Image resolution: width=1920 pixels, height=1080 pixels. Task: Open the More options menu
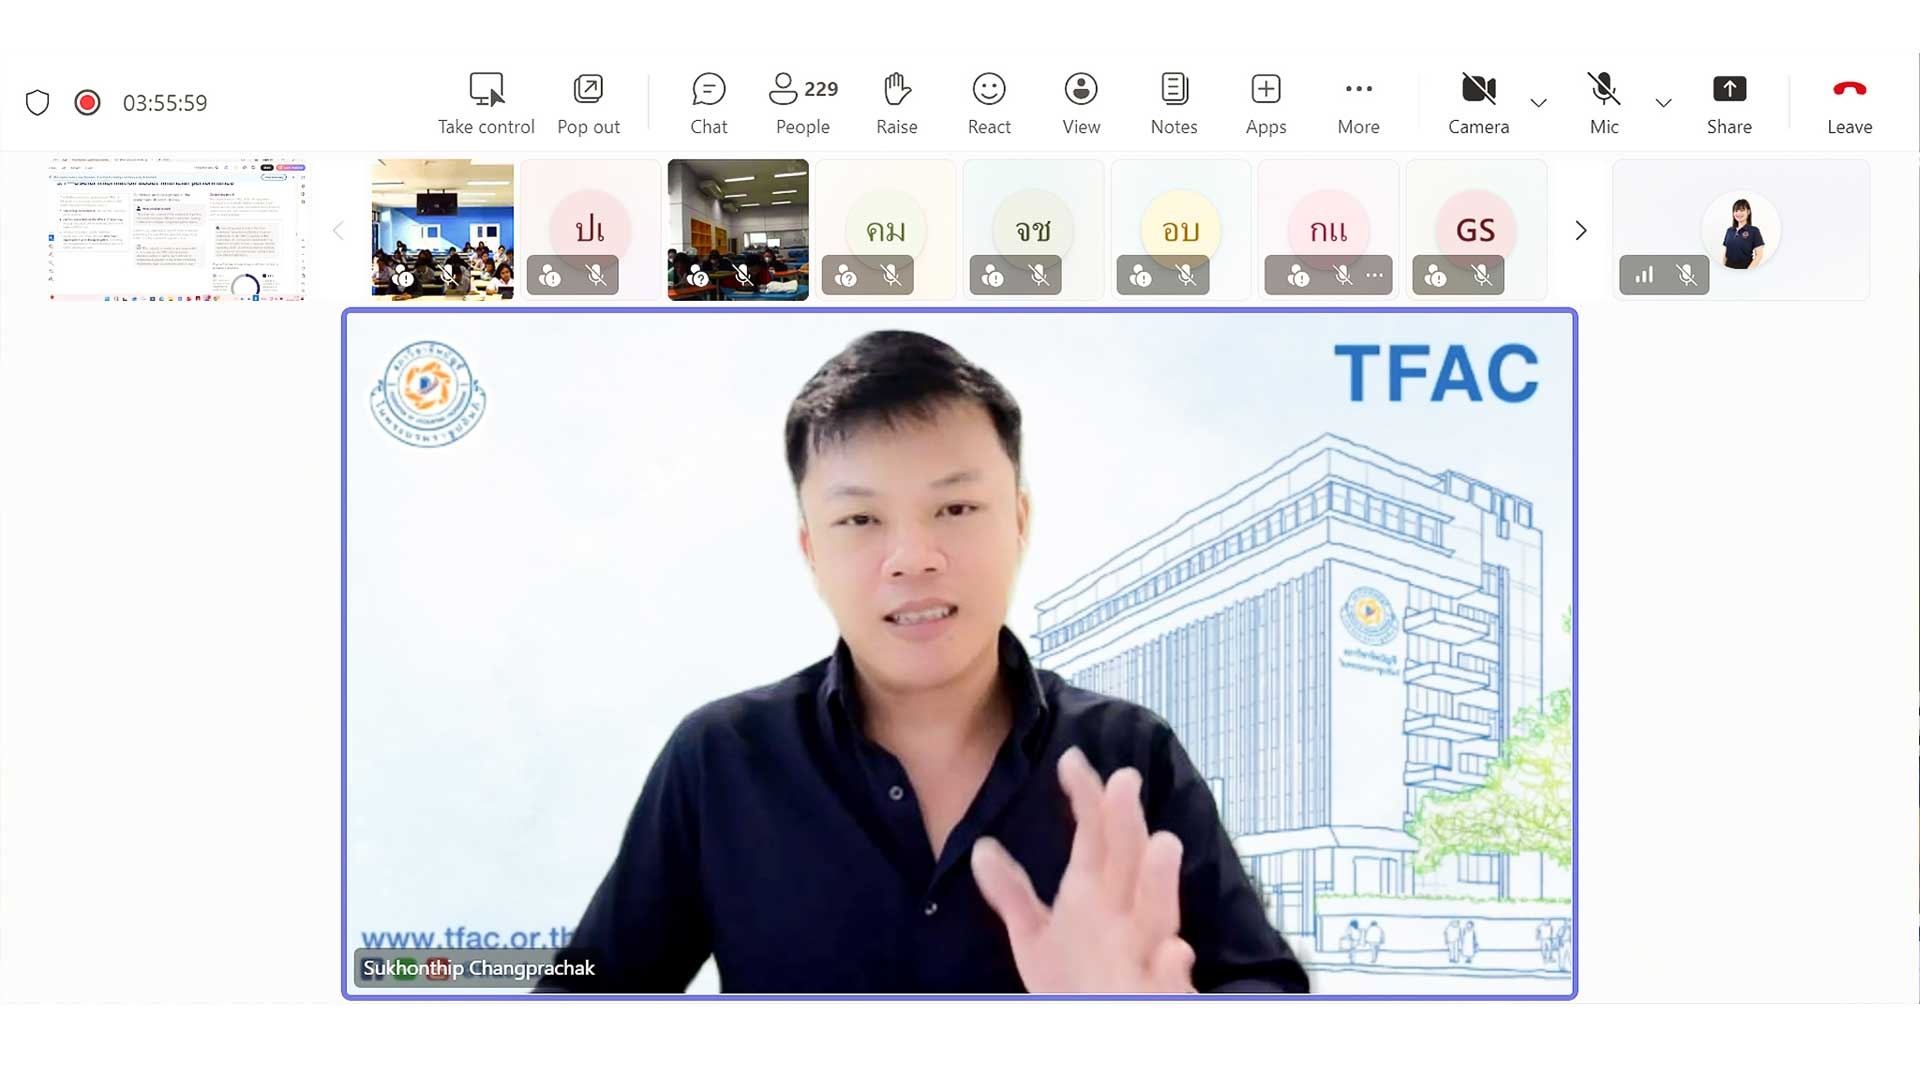(1359, 104)
